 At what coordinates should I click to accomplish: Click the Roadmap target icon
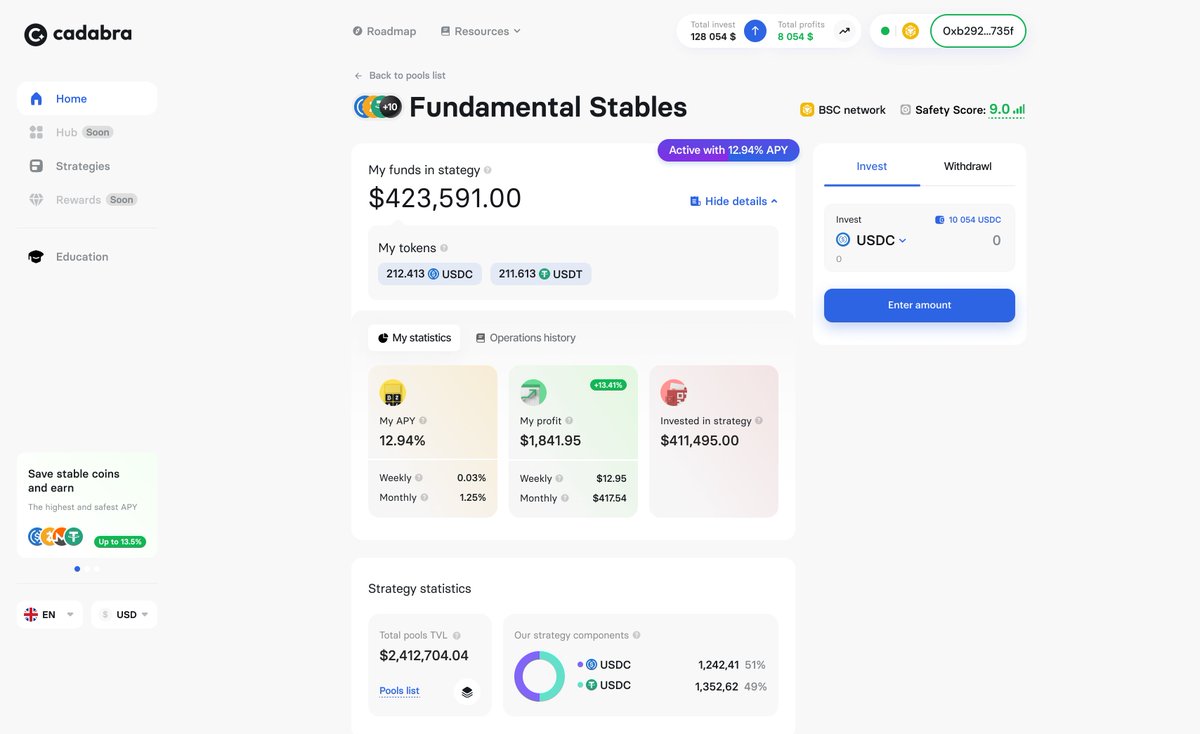coord(357,31)
